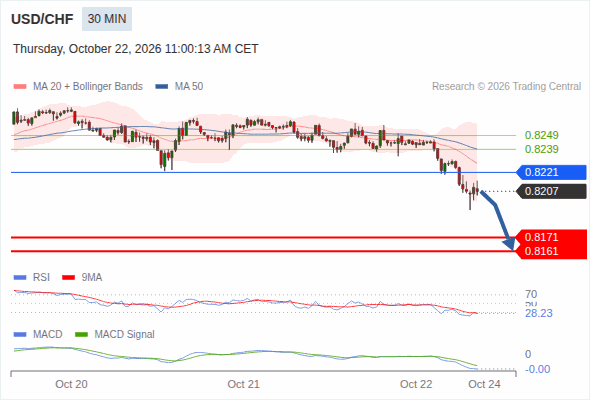This screenshot has height=400, width=590.
Task: Click the red 9MA legend swatch
Action: click(x=68, y=278)
